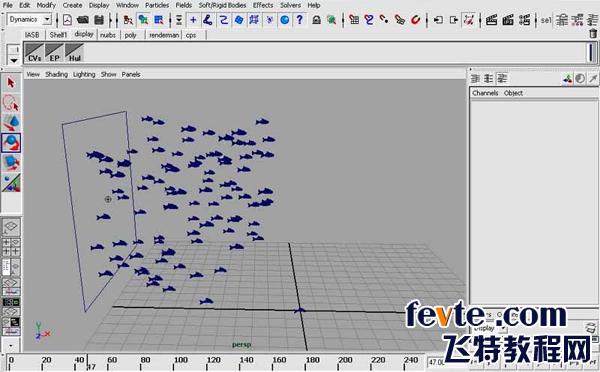
Task: Expand the shelf menu arrow
Action: (14, 60)
